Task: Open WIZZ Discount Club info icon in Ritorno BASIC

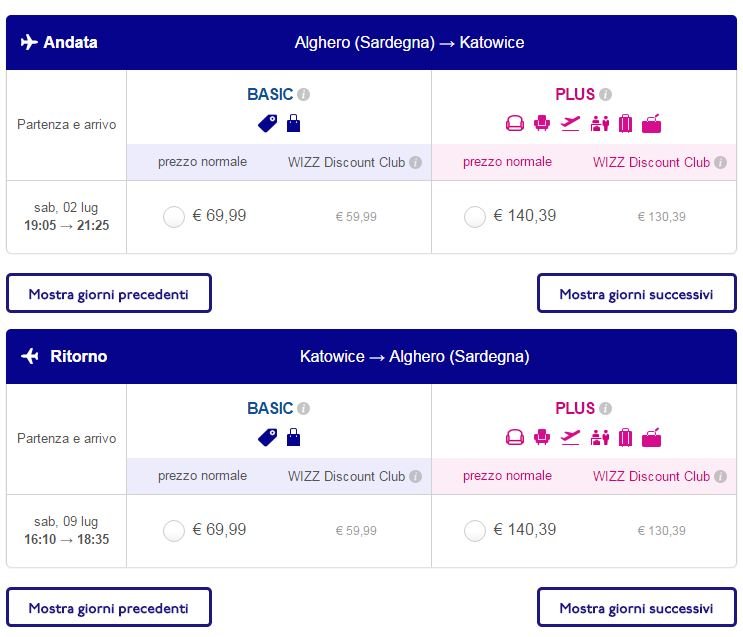Action: (x=416, y=476)
